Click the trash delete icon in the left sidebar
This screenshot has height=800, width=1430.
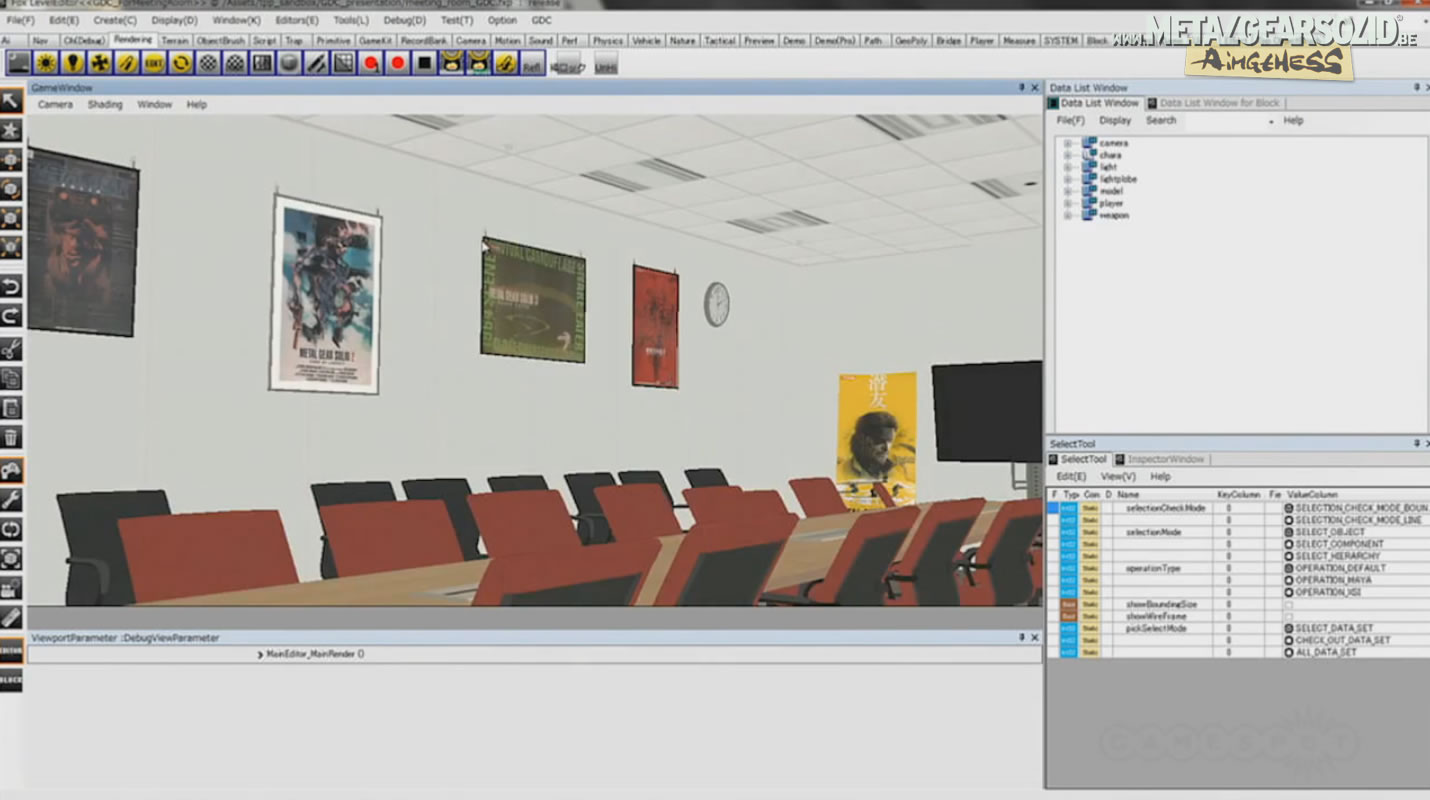pos(11,437)
